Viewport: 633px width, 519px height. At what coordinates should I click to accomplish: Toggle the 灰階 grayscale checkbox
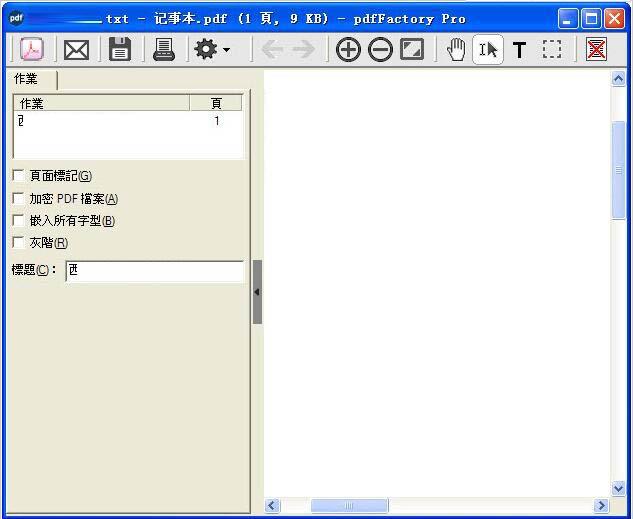click(x=19, y=242)
